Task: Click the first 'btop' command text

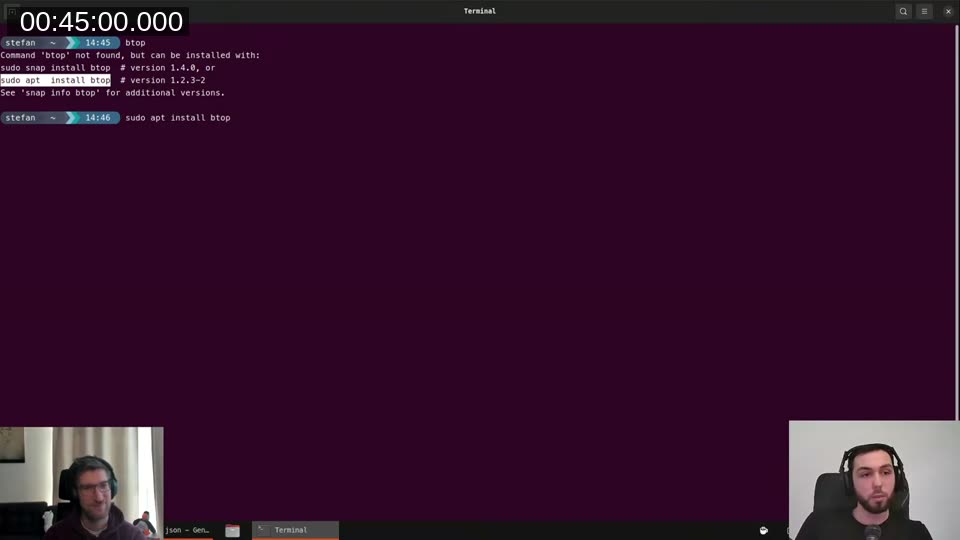Action: 135,43
